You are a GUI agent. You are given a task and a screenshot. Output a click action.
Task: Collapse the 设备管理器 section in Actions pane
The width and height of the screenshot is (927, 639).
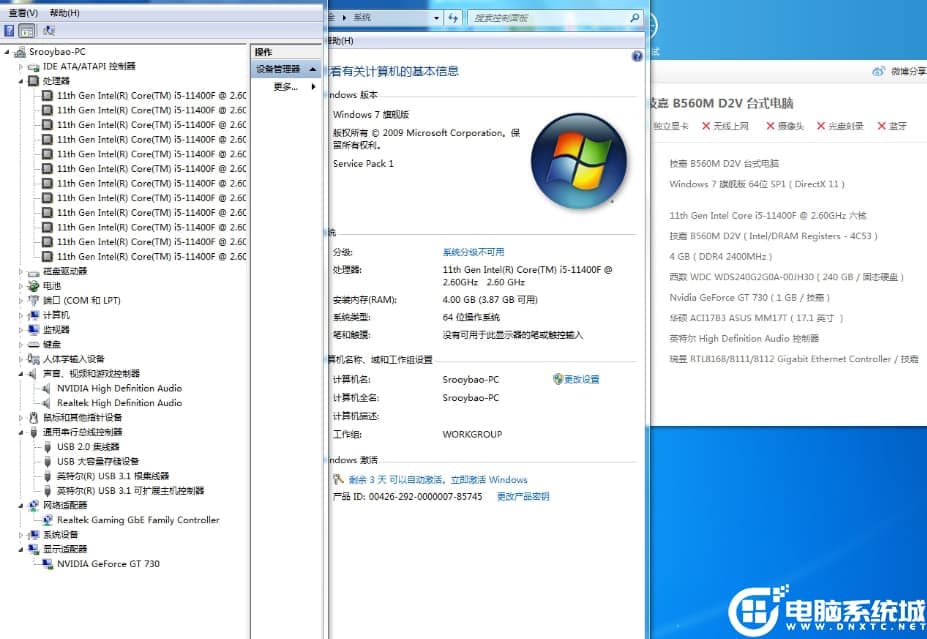pyautogui.click(x=312, y=69)
